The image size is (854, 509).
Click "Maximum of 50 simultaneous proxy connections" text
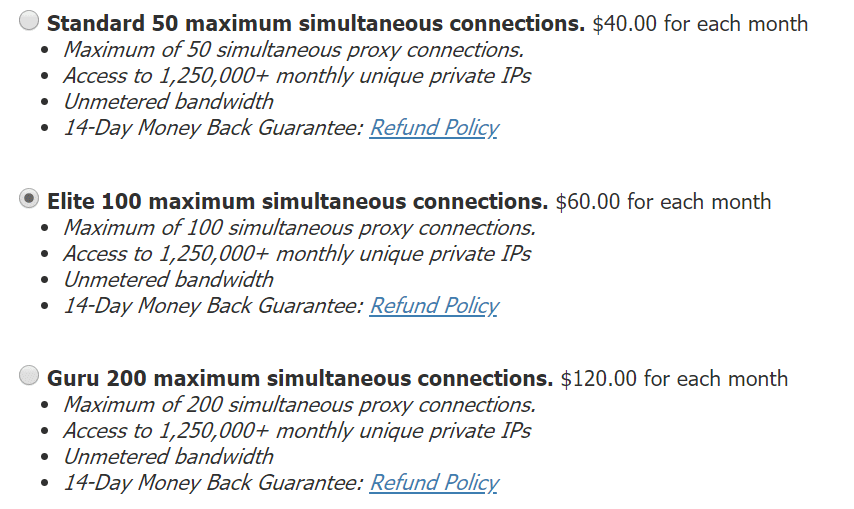pyautogui.click(x=293, y=50)
